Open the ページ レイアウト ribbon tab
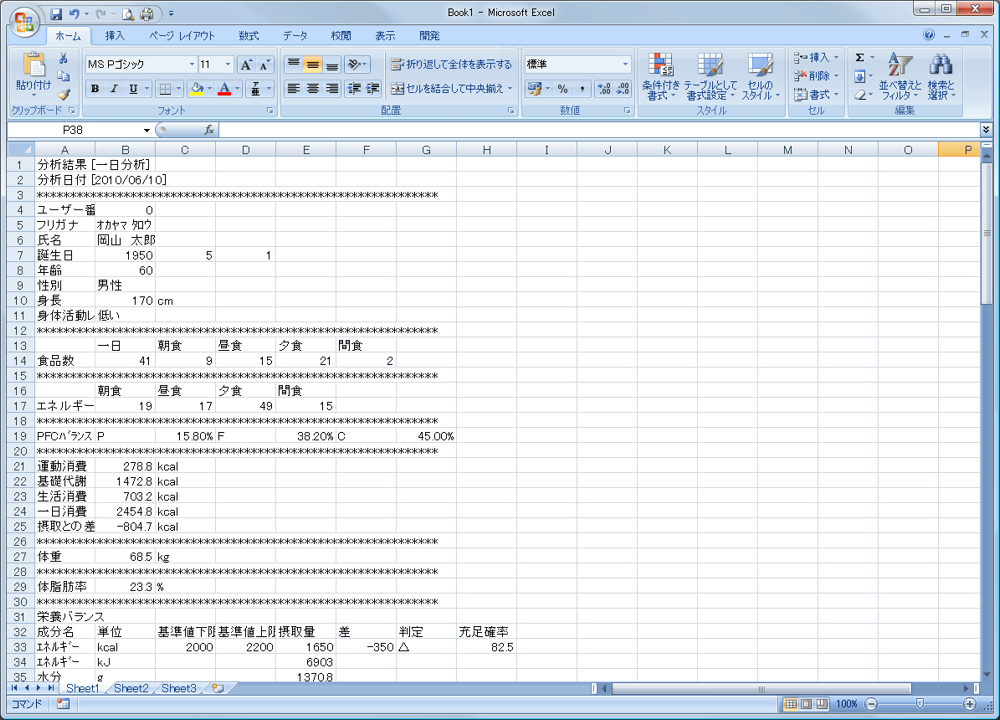1000x720 pixels. 182,36
